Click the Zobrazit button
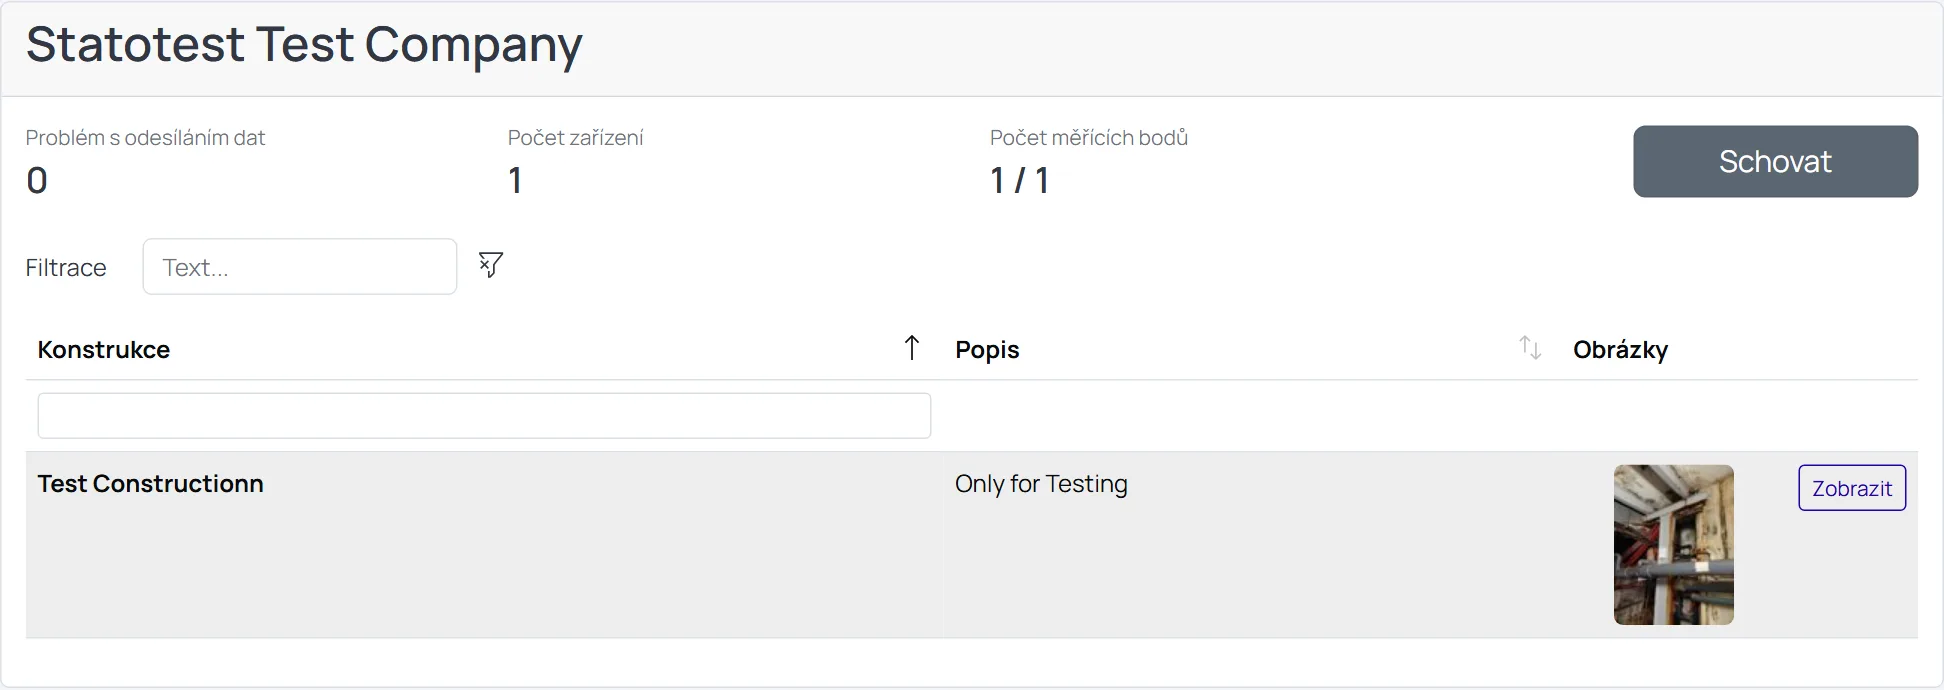Viewport: 1944px width, 690px height. (1852, 488)
